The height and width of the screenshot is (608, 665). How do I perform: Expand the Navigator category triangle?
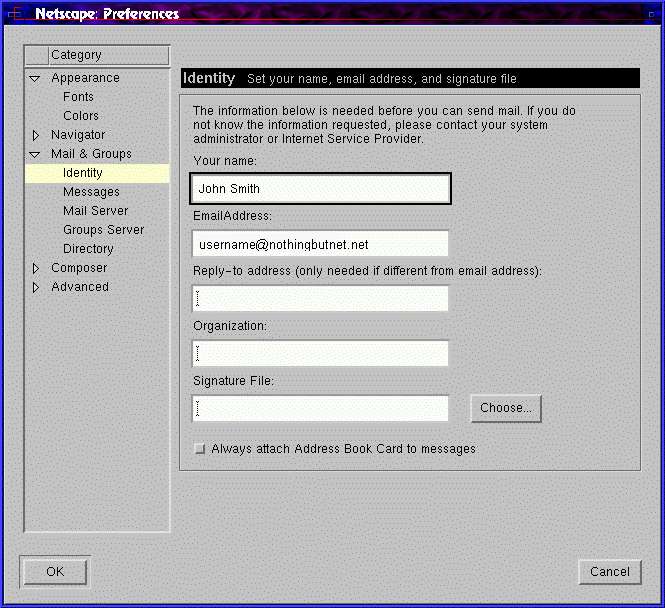coord(35,135)
